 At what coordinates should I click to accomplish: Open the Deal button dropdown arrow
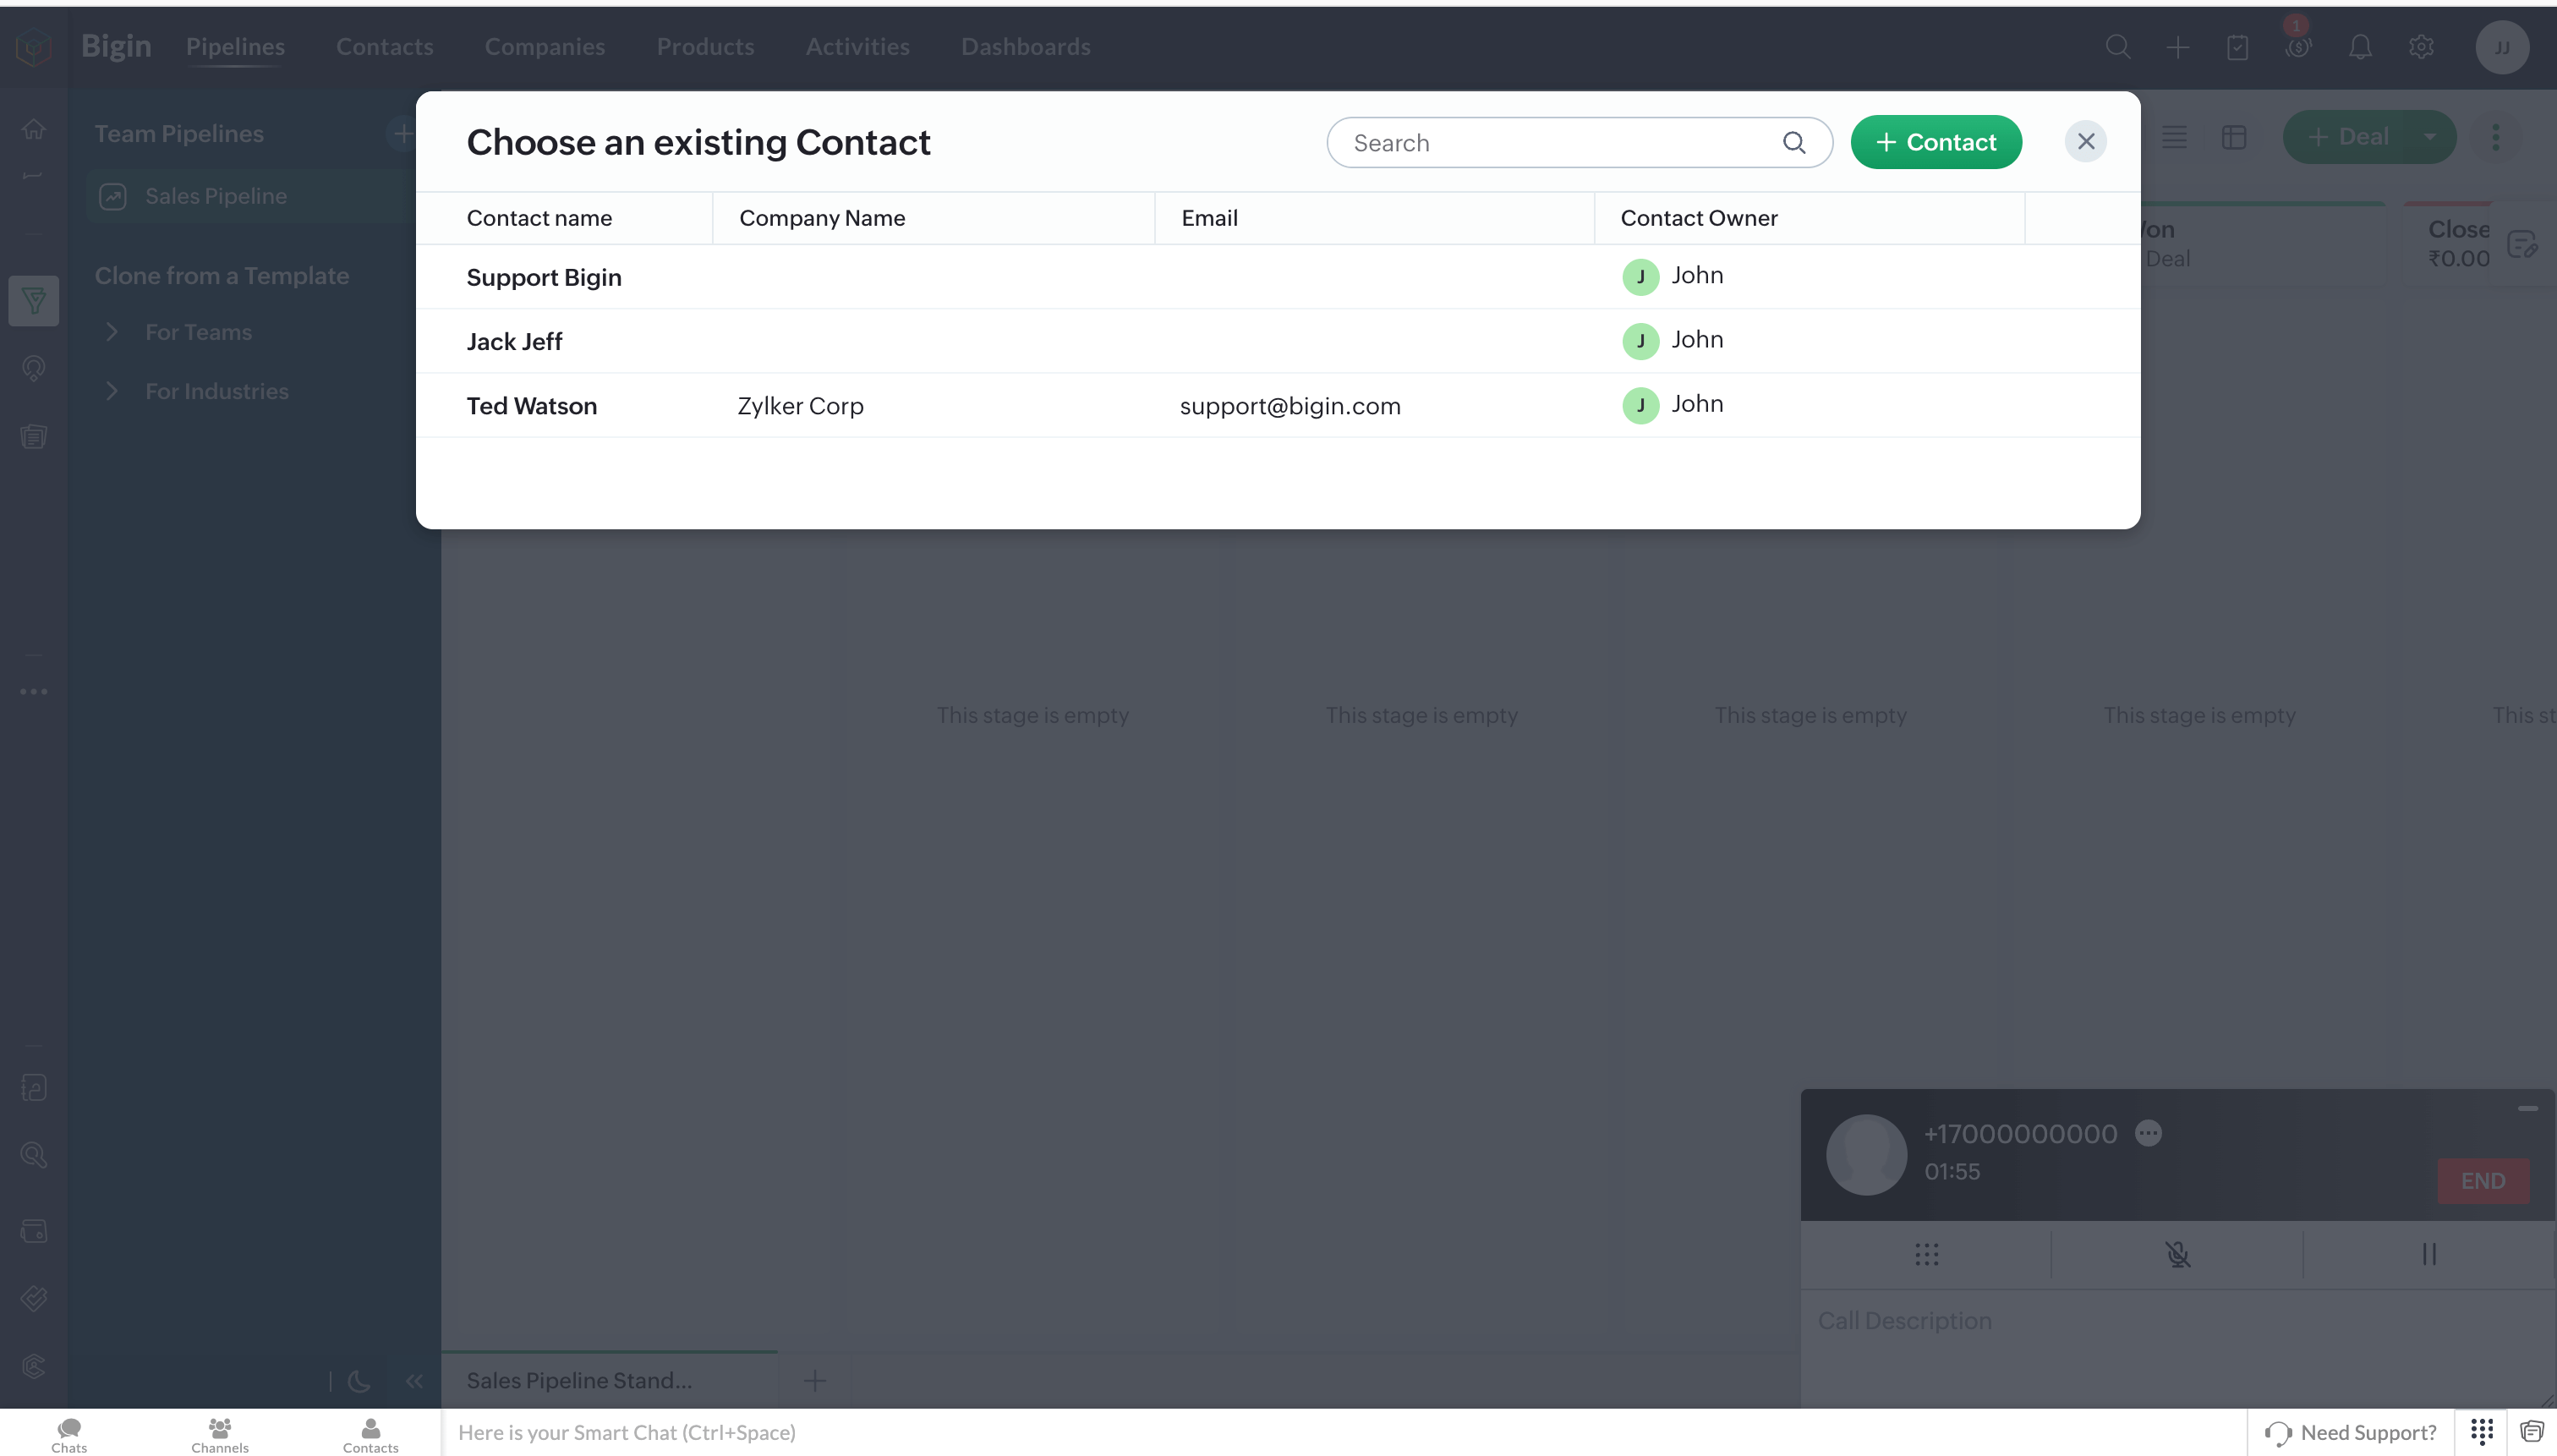2430,137
